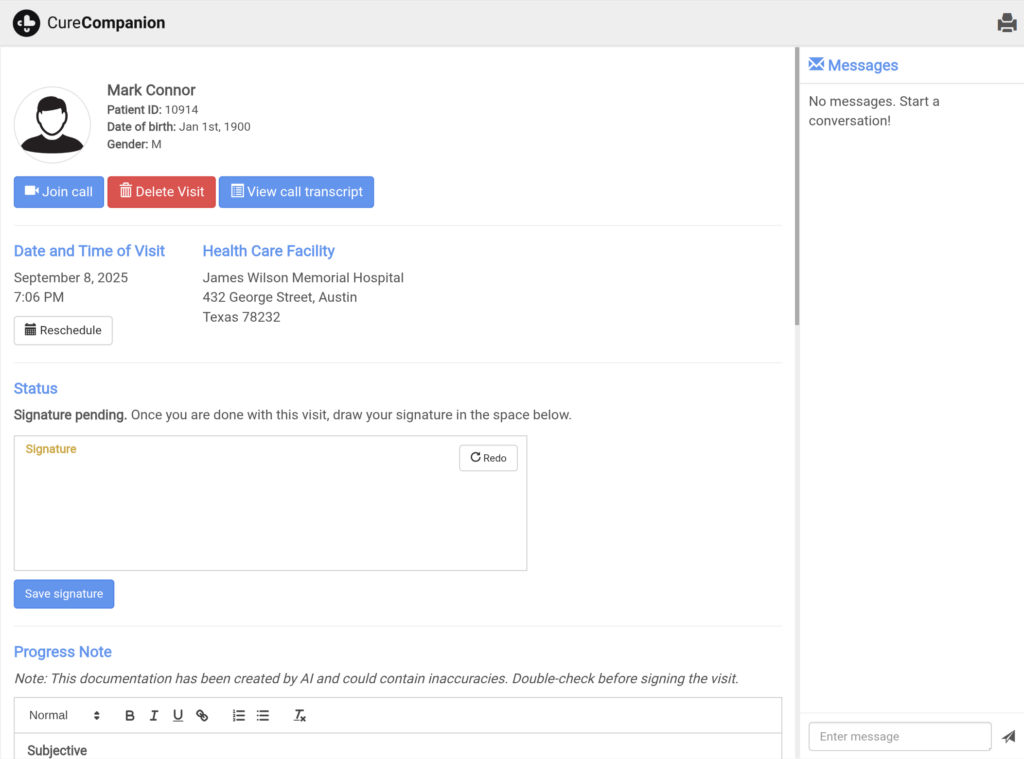Click Mark Connor's patient avatar

tap(52, 125)
